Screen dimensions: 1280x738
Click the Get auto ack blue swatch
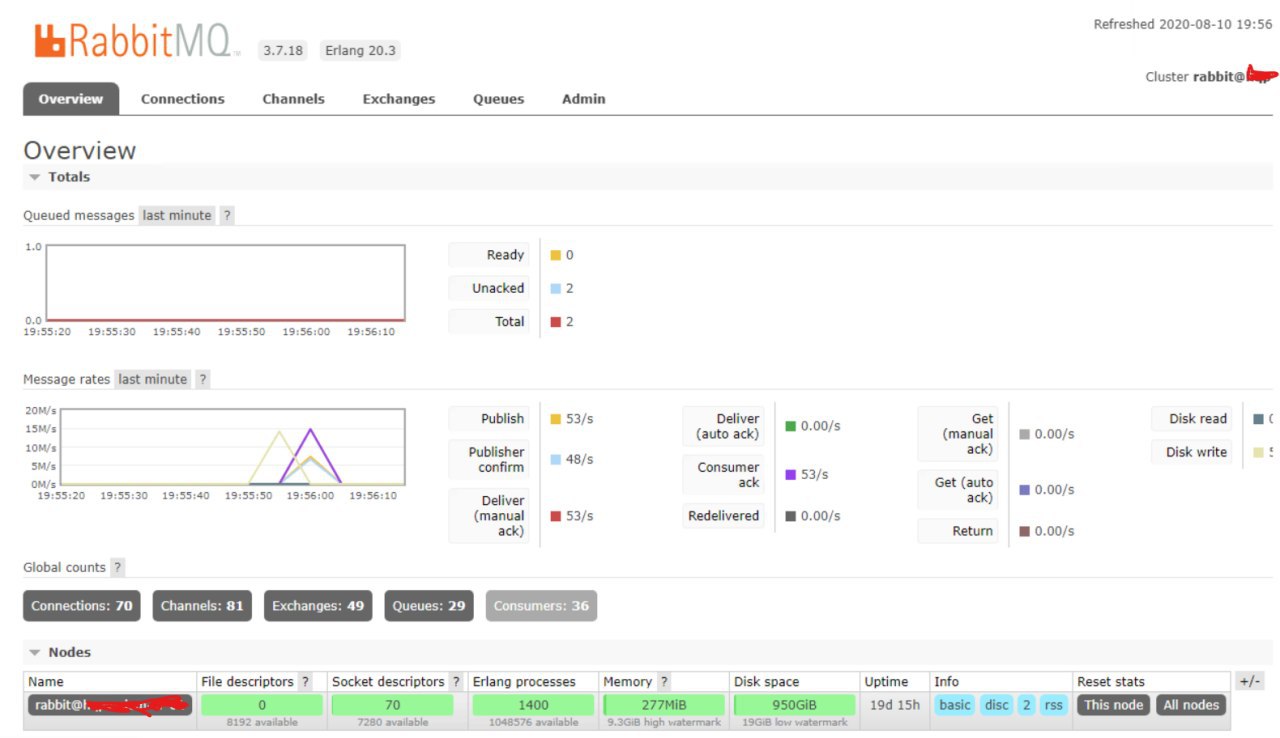1025,490
